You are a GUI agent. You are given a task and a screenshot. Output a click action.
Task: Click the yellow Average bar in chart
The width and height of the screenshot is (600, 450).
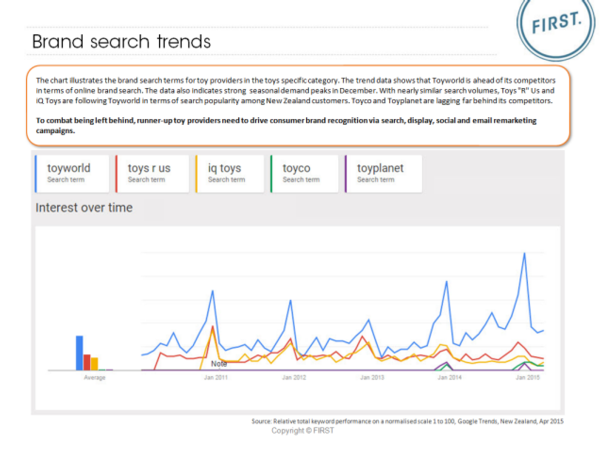(x=93, y=364)
